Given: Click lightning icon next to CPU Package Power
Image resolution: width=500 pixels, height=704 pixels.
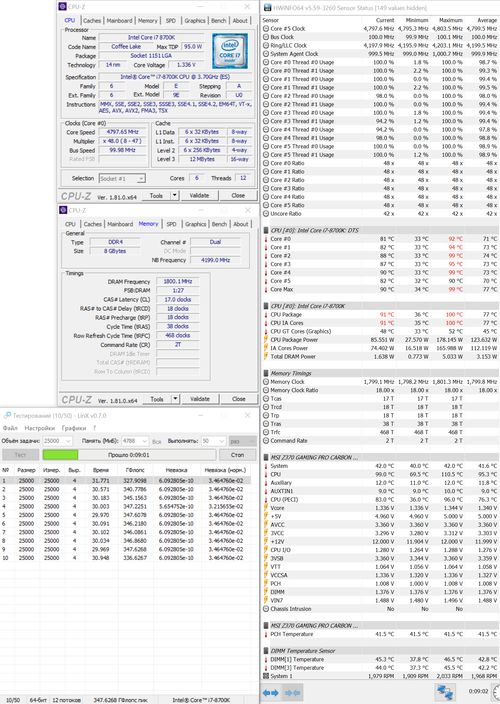Looking at the screenshot, I should coord(266,339).
